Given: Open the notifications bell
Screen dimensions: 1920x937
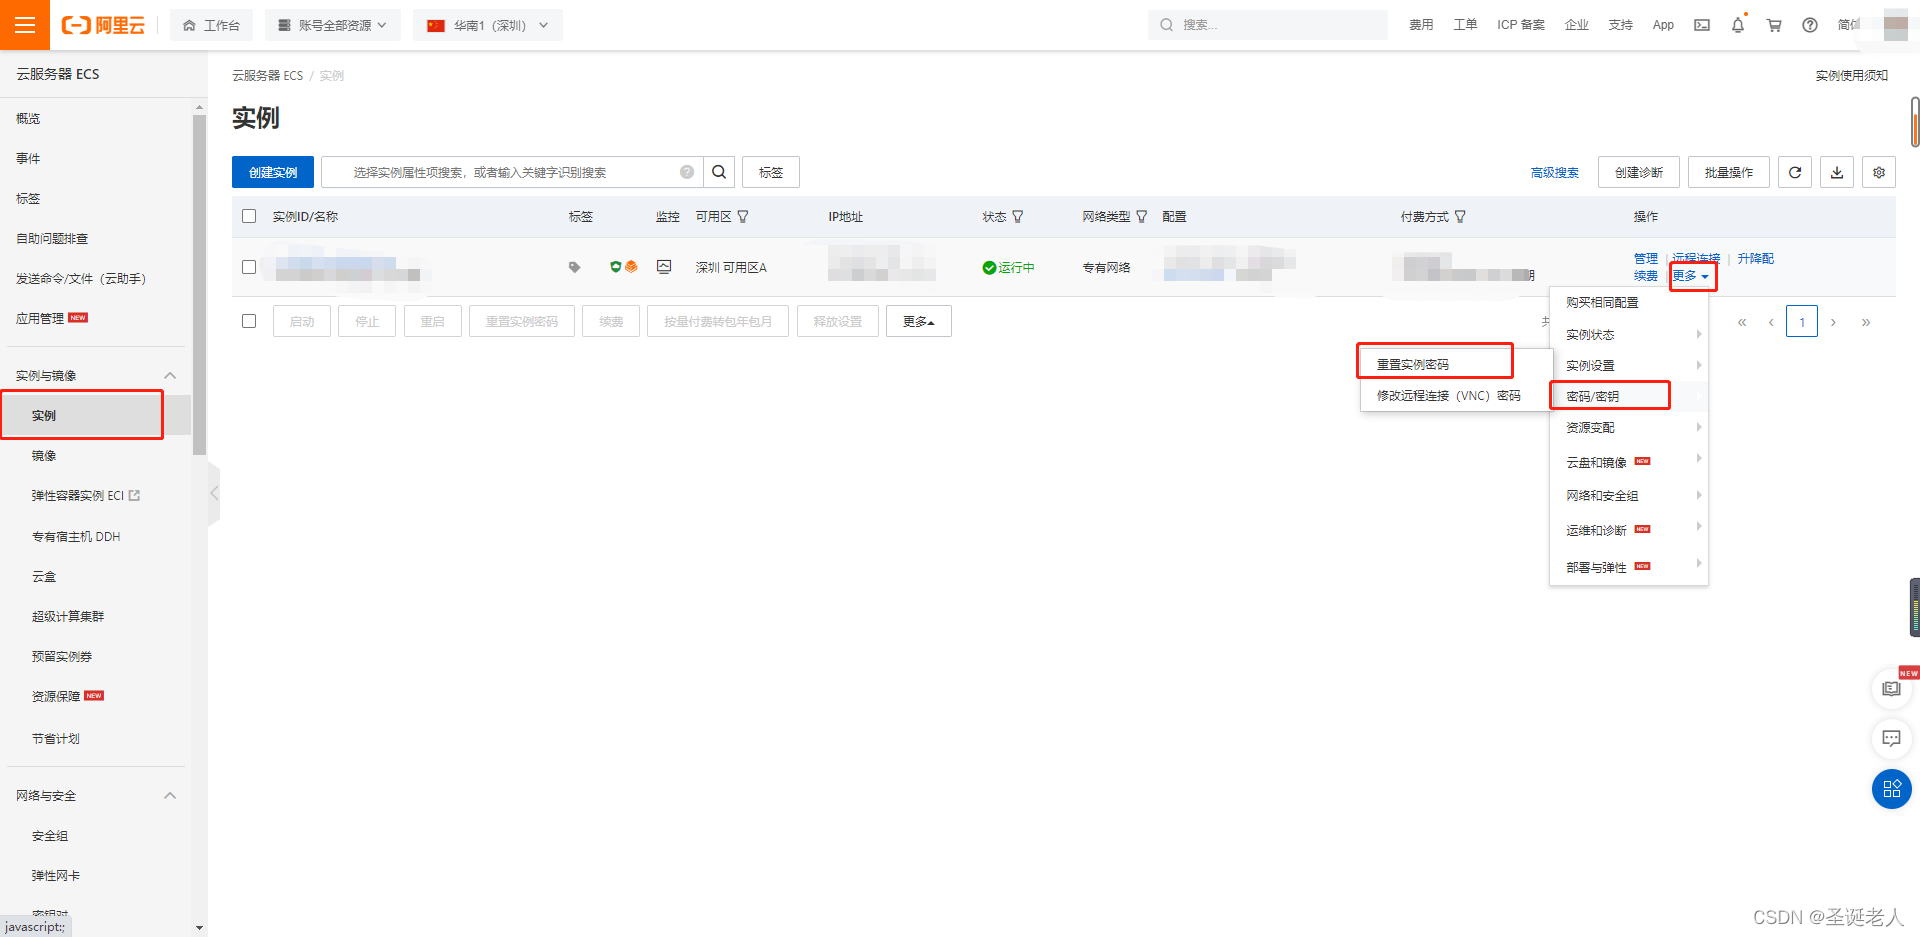Looking at the screenshot, I should (1738, 25).
